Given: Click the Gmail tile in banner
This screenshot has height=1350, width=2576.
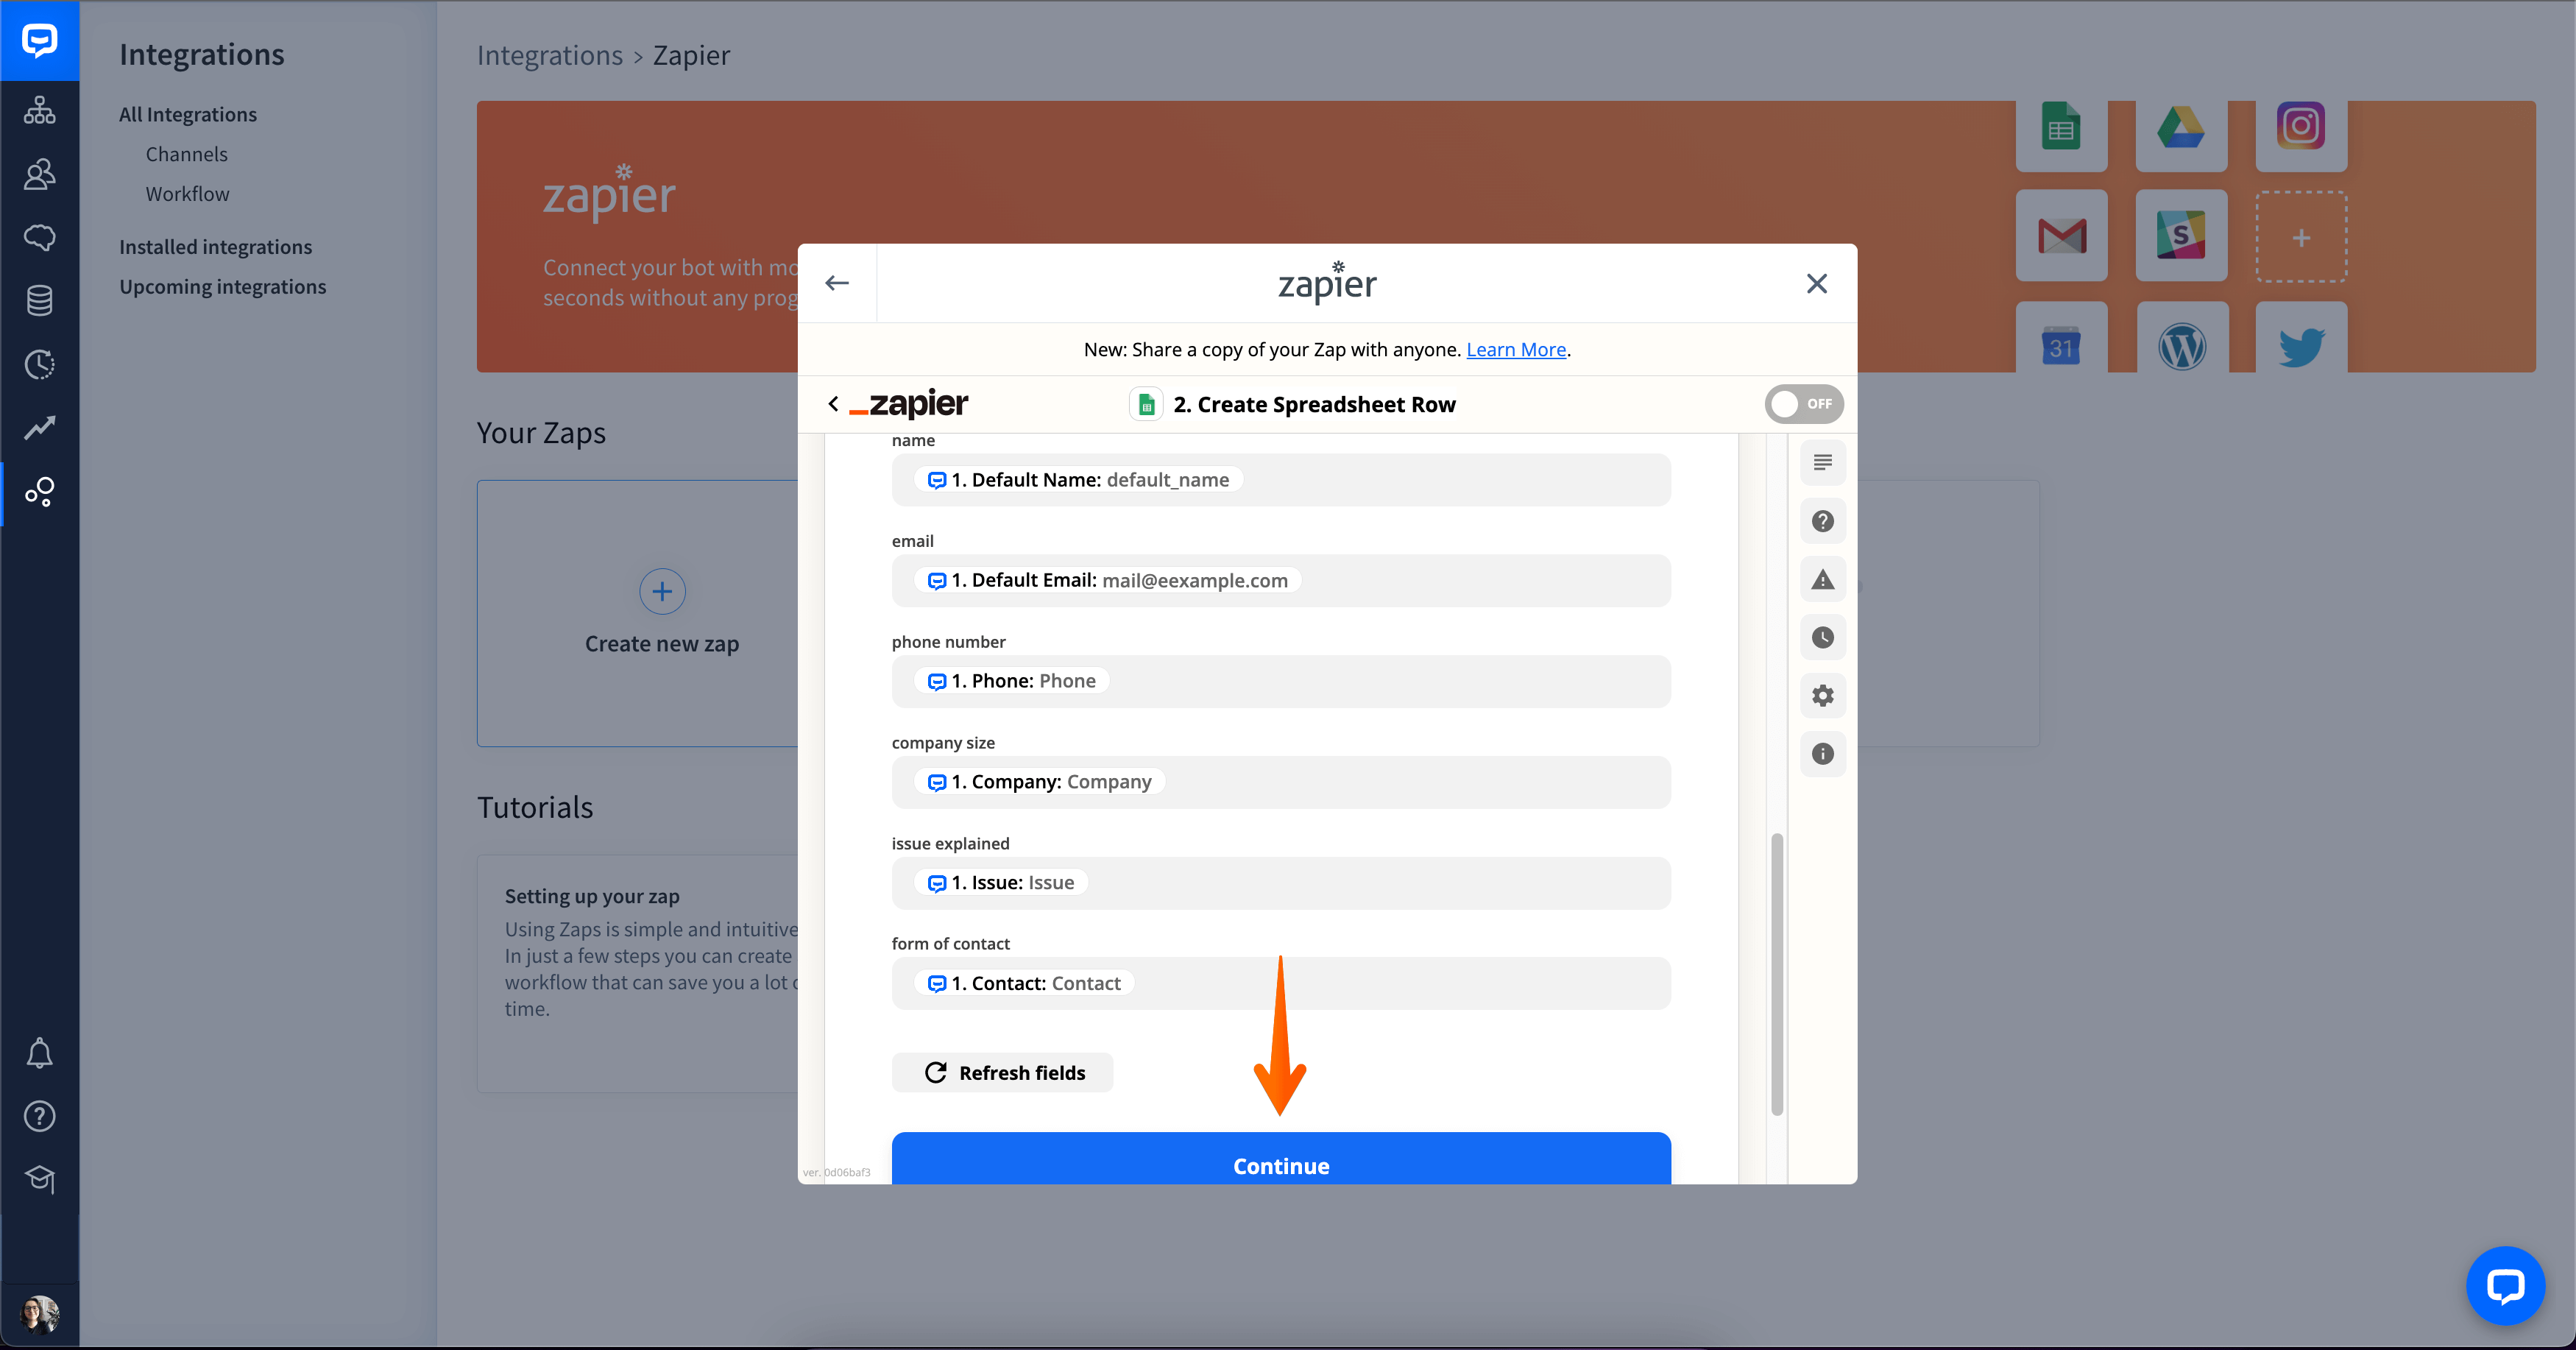Looking at the screenshot, I should pos(2061,236).
